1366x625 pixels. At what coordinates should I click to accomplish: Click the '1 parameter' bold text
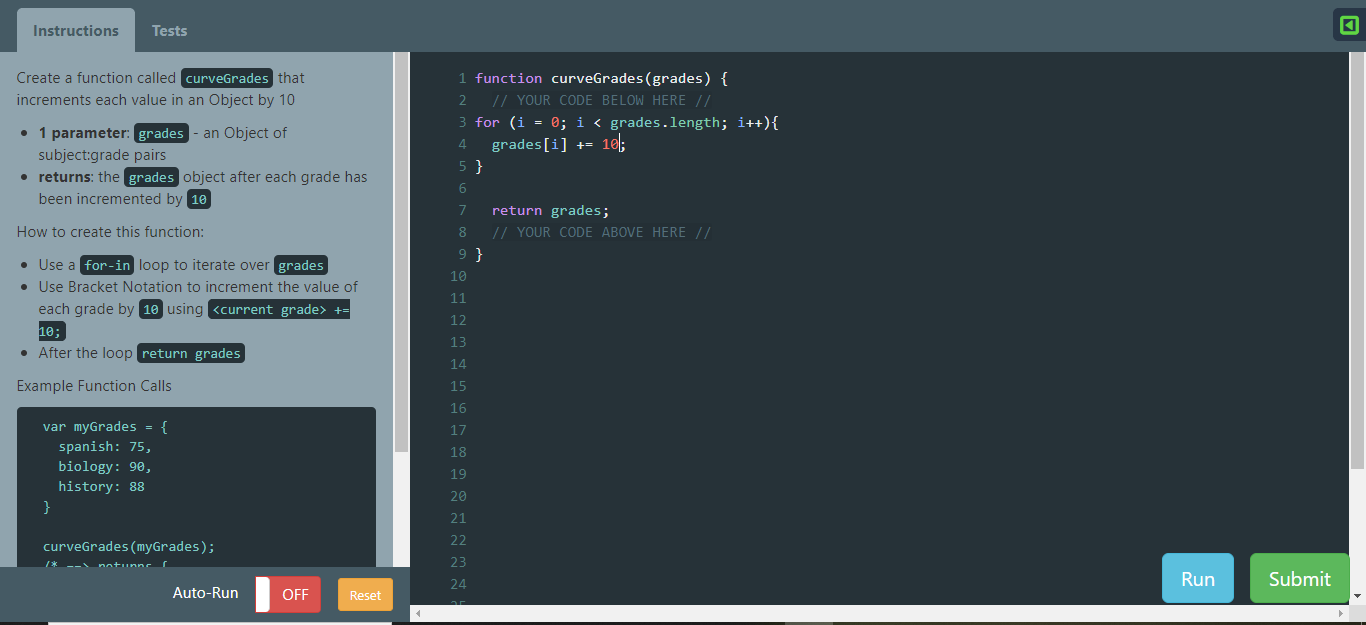(x=83, y=133)
